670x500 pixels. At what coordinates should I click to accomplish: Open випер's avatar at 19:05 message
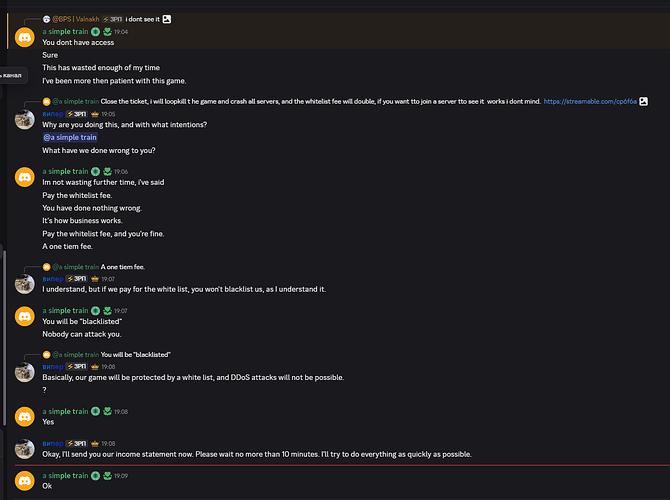[x=25, y=119]
